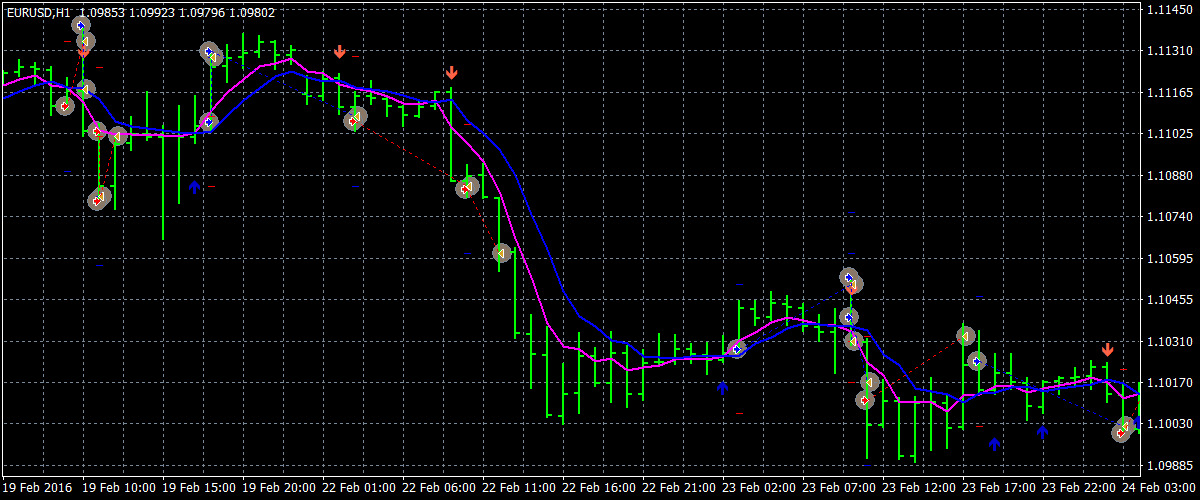Viewport: 1200px width, 500px height.
Task: Click the 22 Feb 06:00 time label
Action: pyautogui.click(x=439, y=488)
